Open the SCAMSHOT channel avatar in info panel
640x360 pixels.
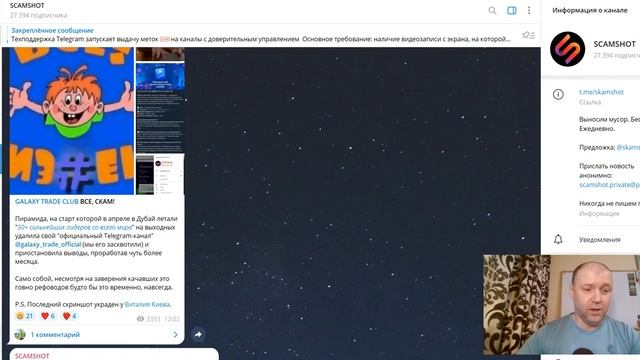point(567,49)
